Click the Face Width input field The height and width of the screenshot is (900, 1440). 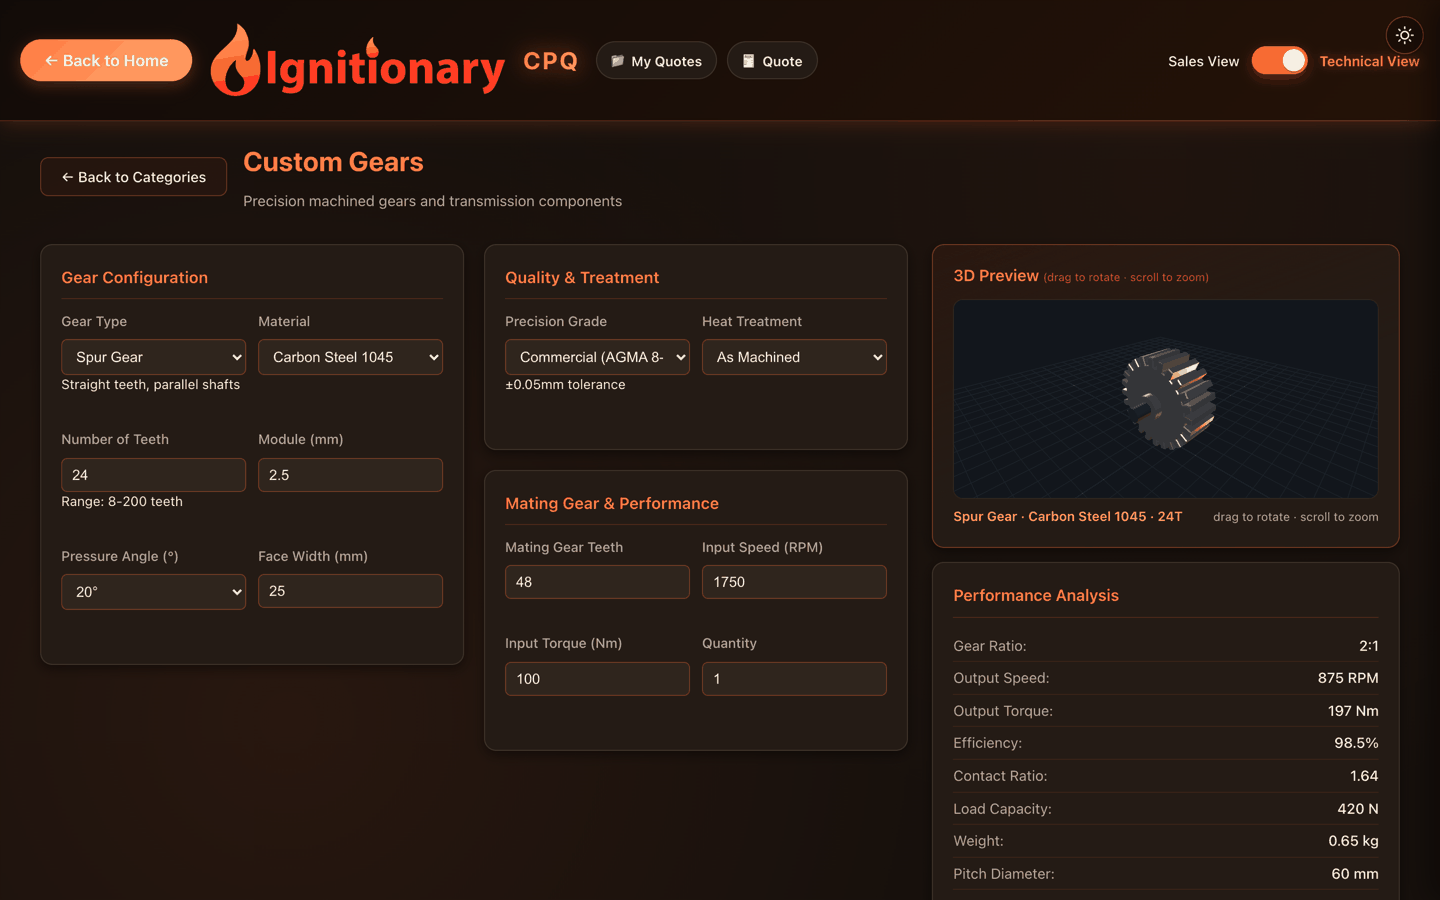pyautogui.click(x=350, y=591)
